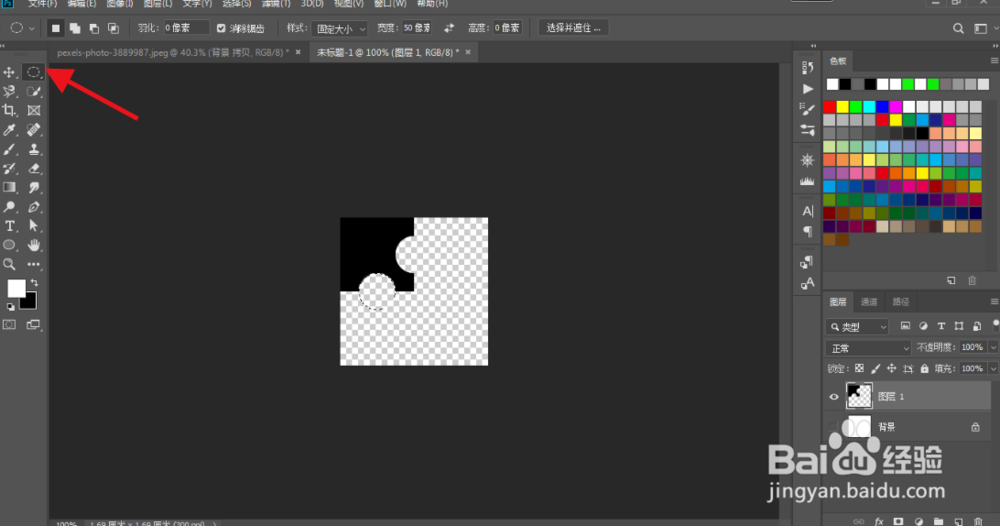This screenshot has width=1000, height=526.
Task: Open the opacity (不透明度) dropdown arrow
Action: 992,347
